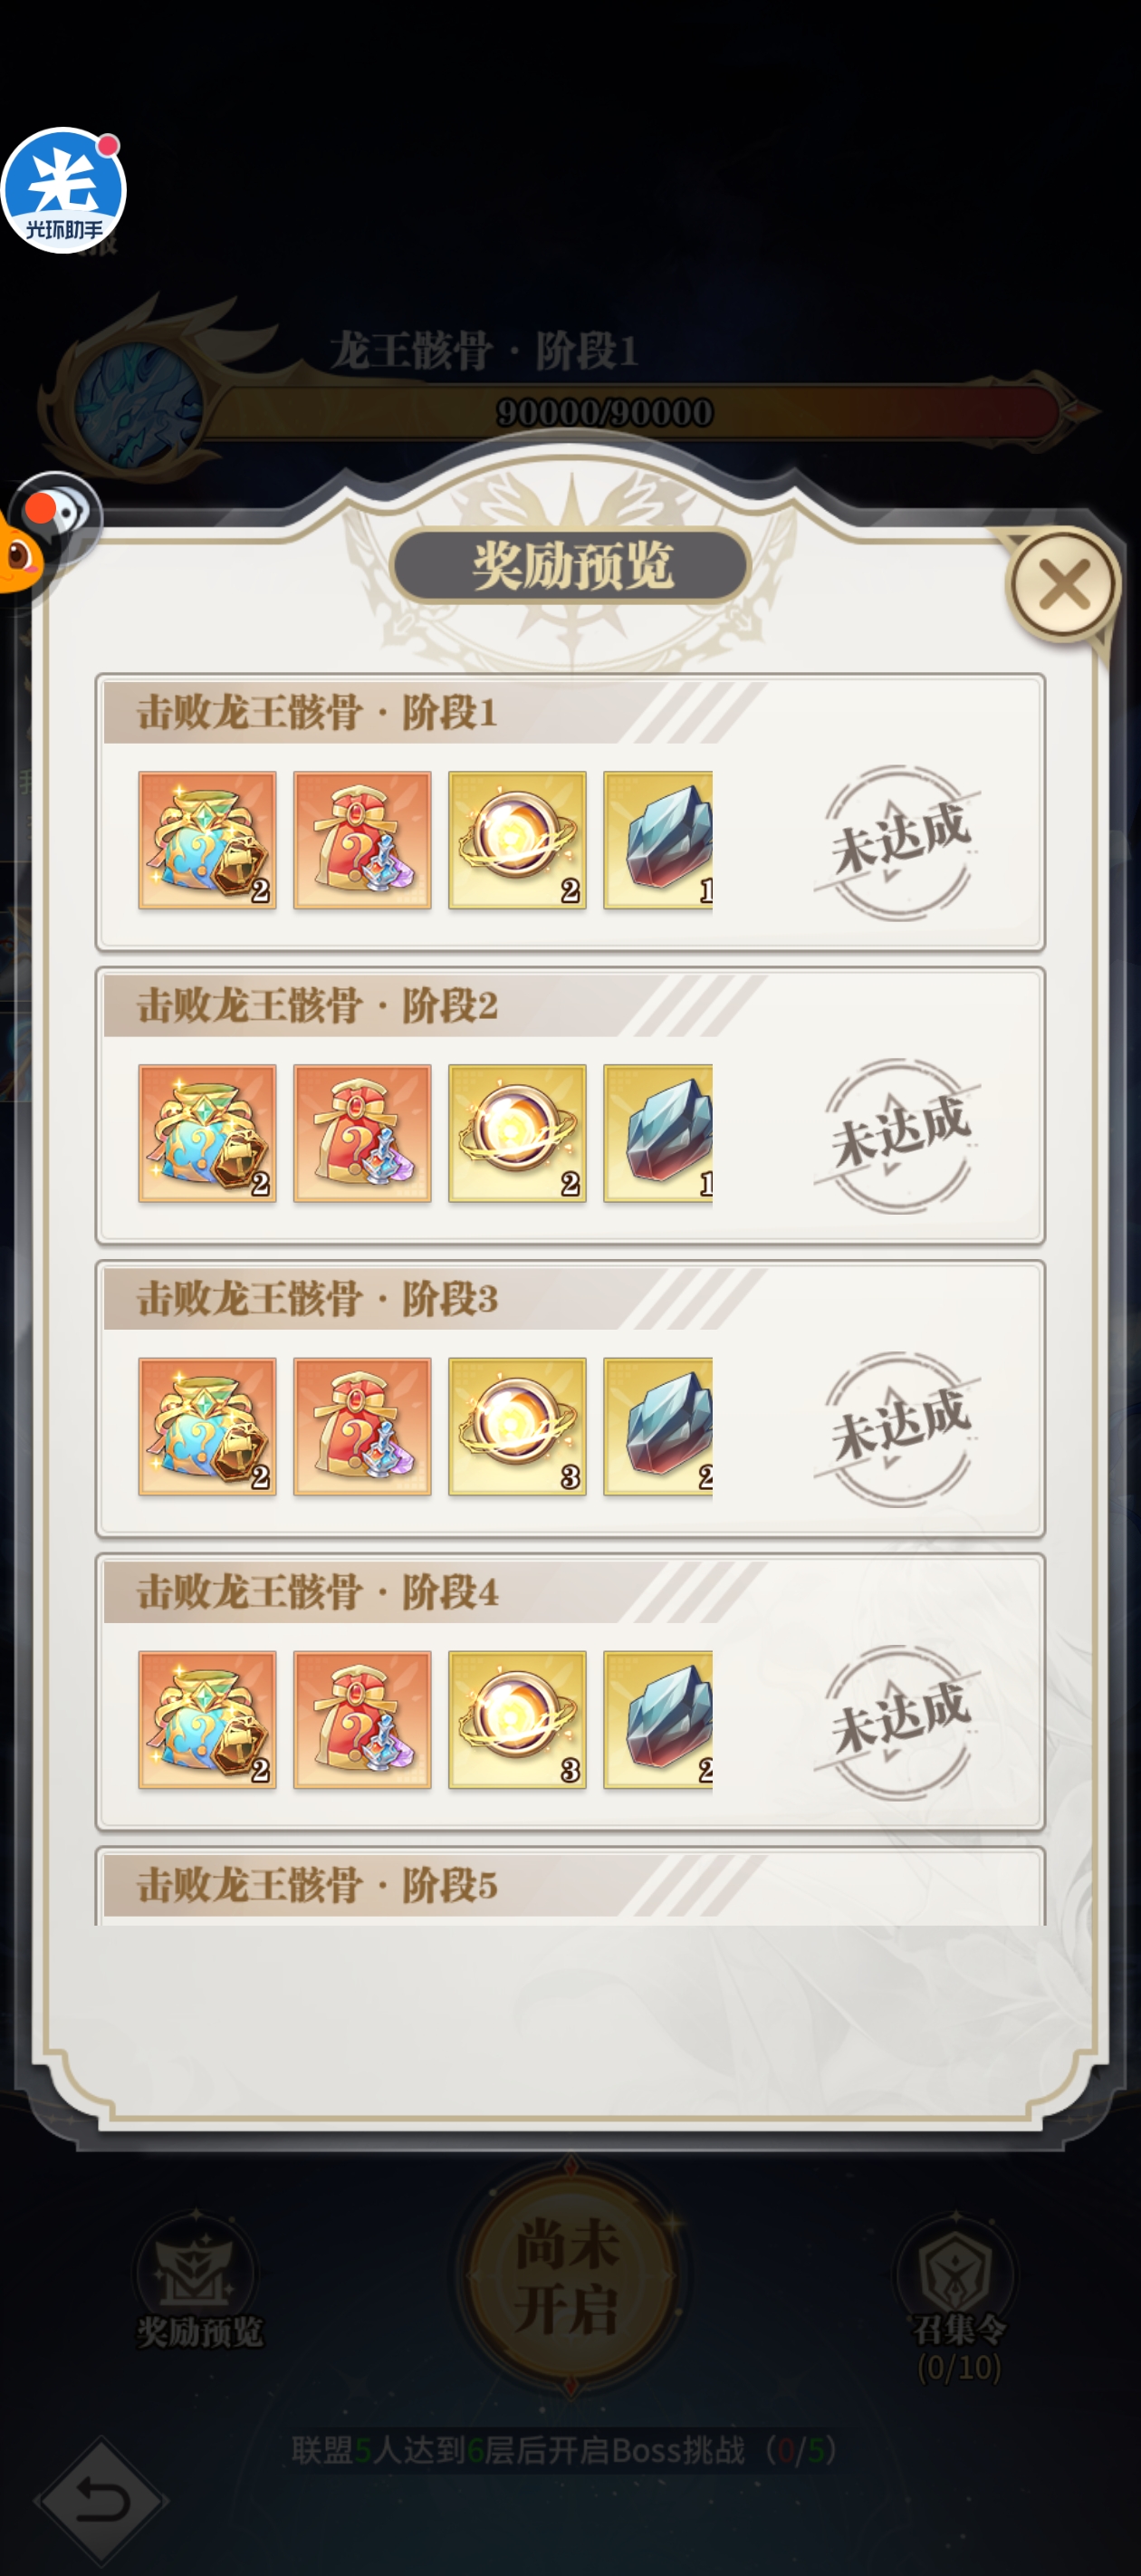Tap the gray ore crystal in 阶段1

click(x=658, y=840)
